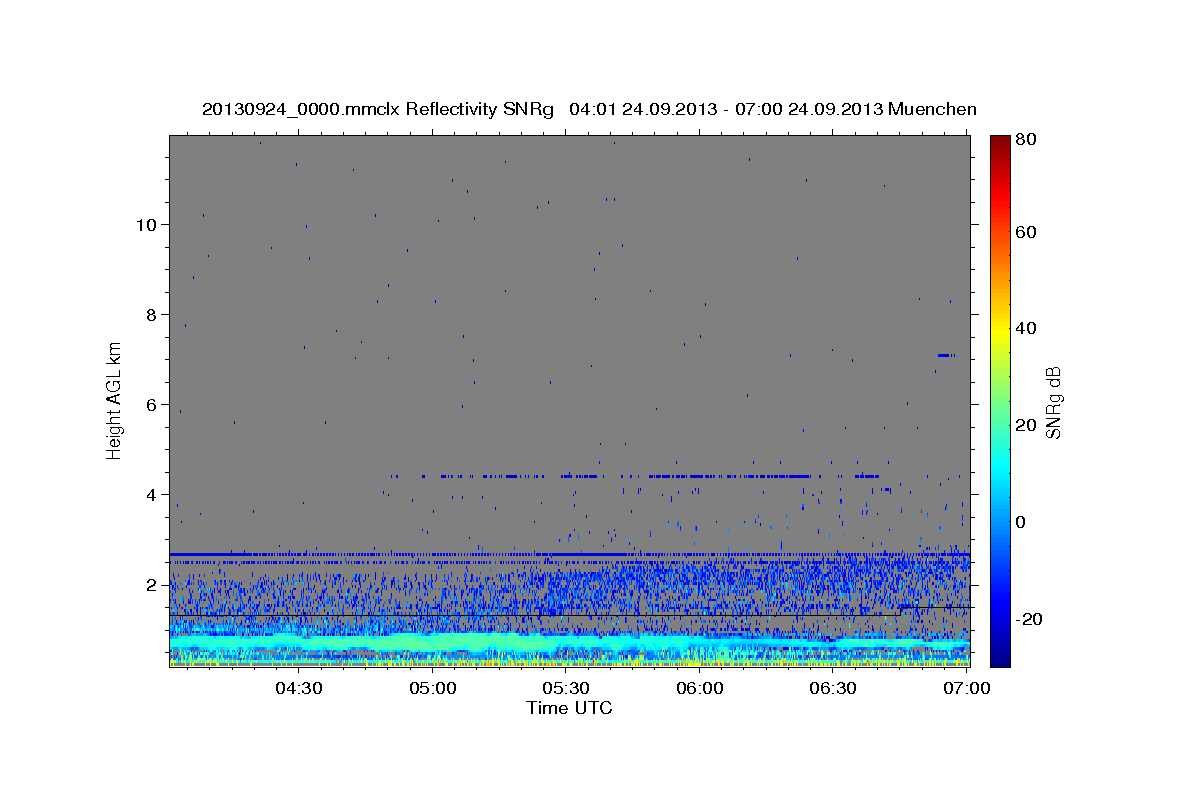1200x800 pixels.
Task: Click the plot title text '20130924_0000.mmclx Reflectivity SNRg'
Action: [378, 109]
